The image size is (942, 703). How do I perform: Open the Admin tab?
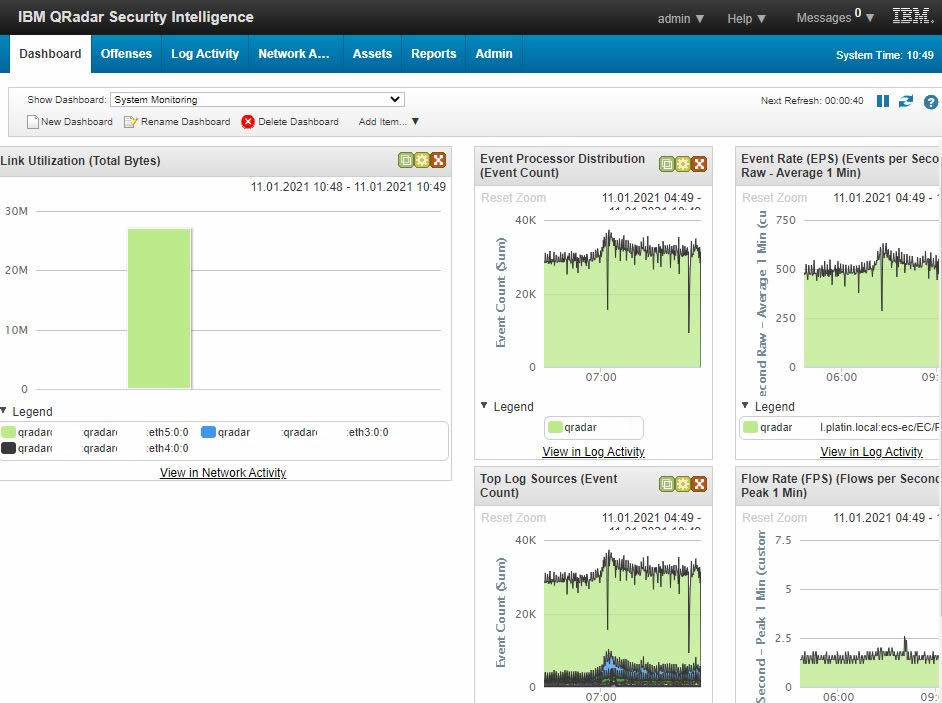[494, 53]
